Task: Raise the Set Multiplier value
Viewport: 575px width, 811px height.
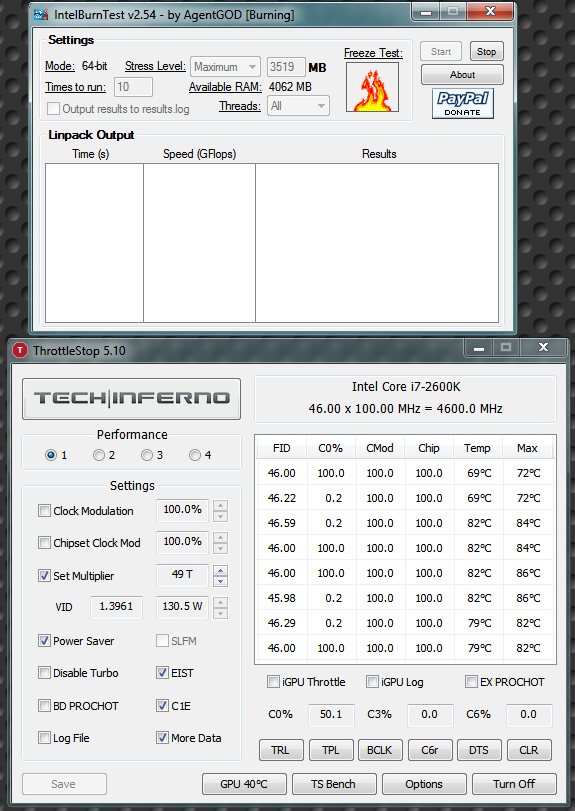Action: click(x=220, y=570)
